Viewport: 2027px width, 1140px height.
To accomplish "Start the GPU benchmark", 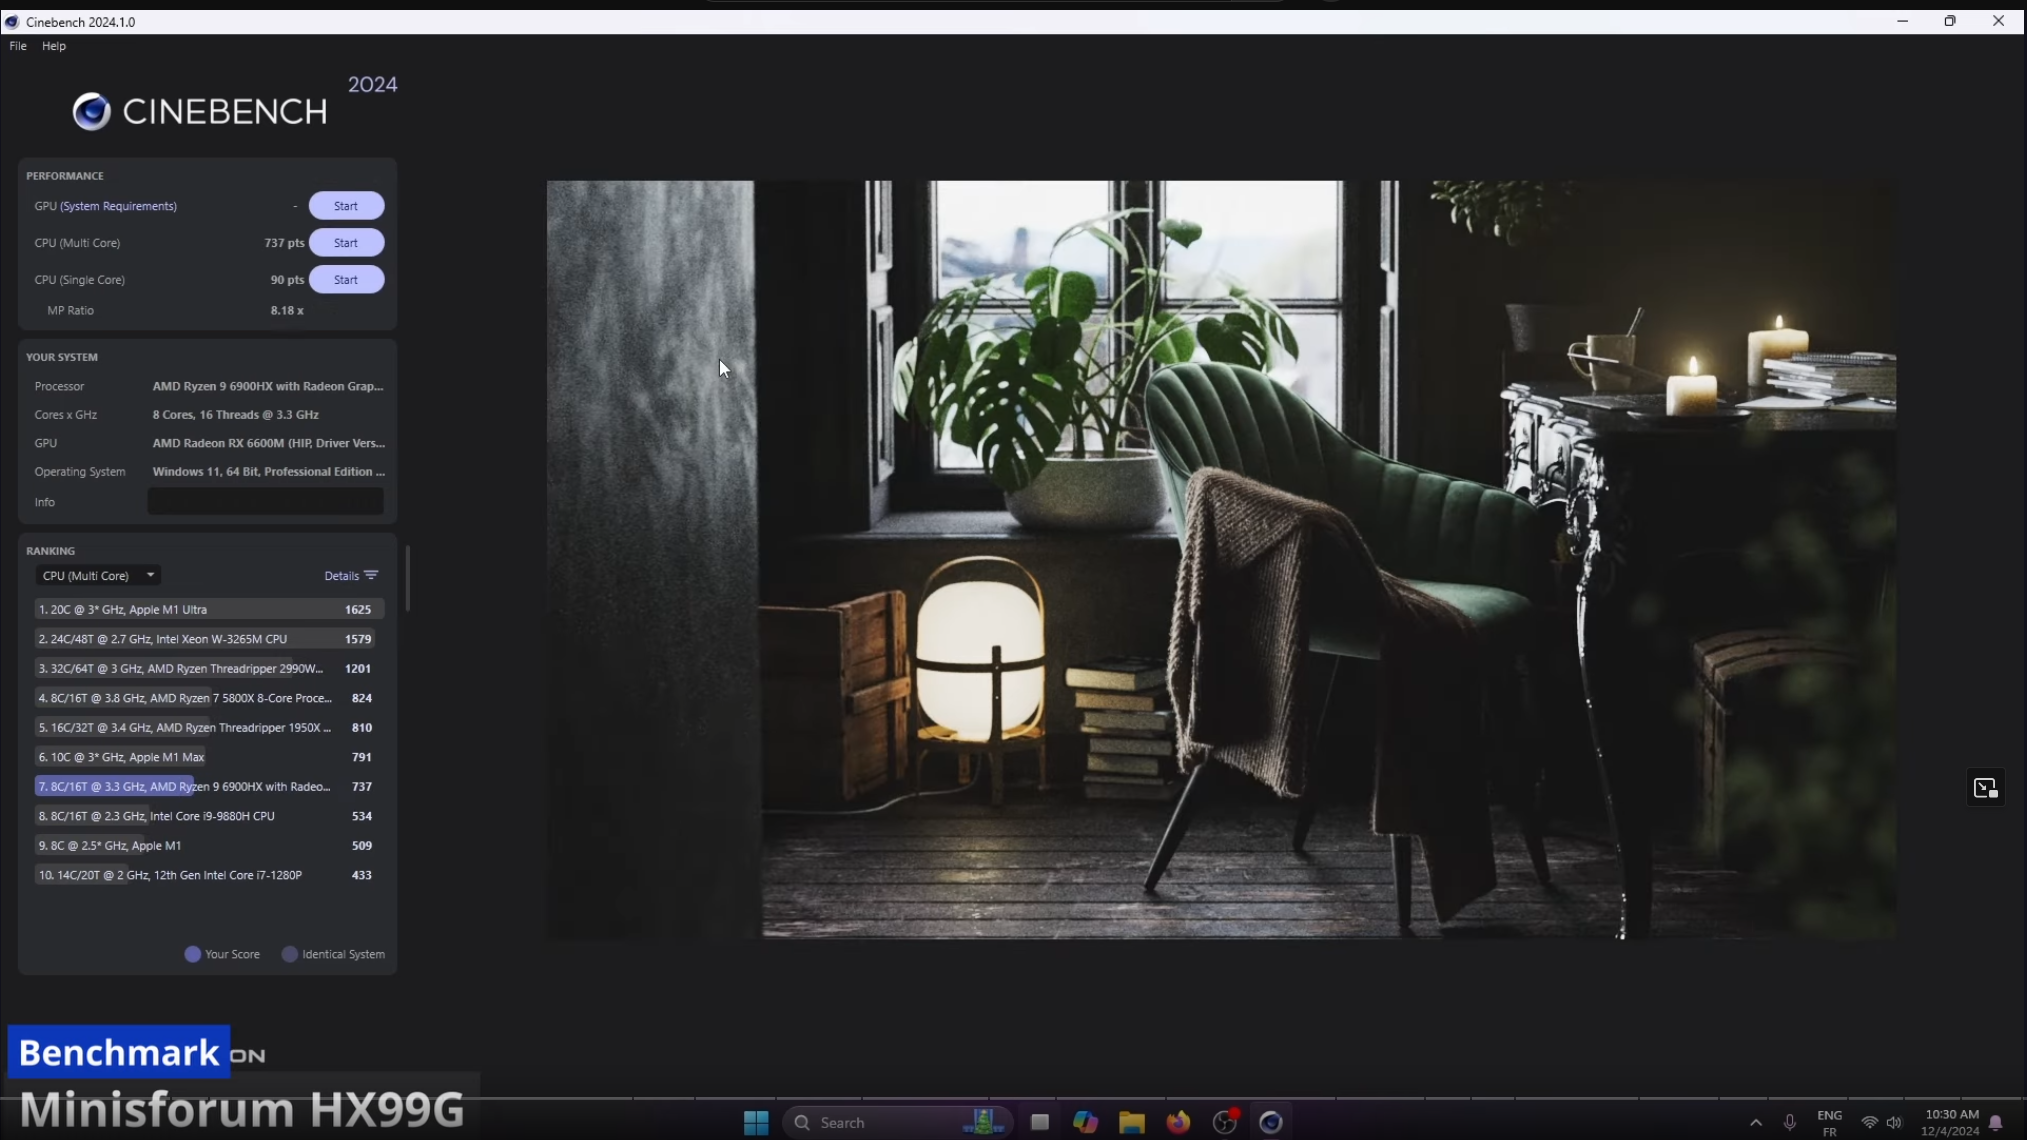I will click(346, 206).
